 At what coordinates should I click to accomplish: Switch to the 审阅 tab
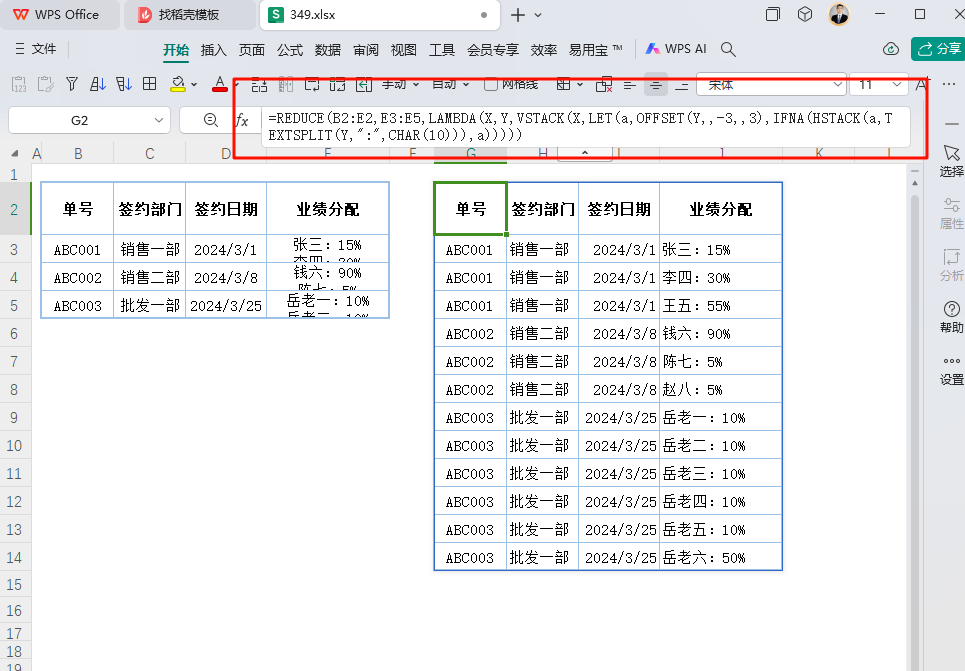tap(366, 50)
